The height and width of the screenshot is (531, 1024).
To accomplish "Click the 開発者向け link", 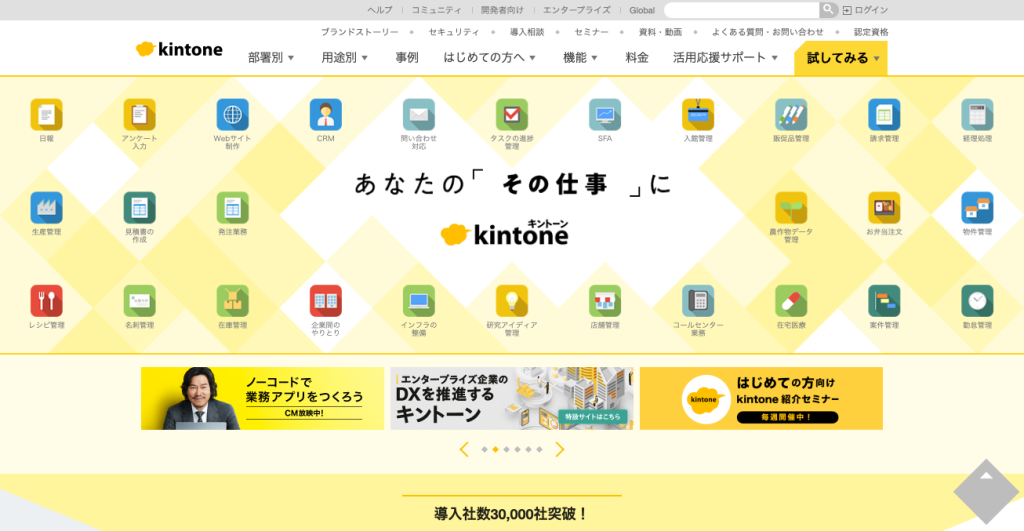I will [502, 10].
